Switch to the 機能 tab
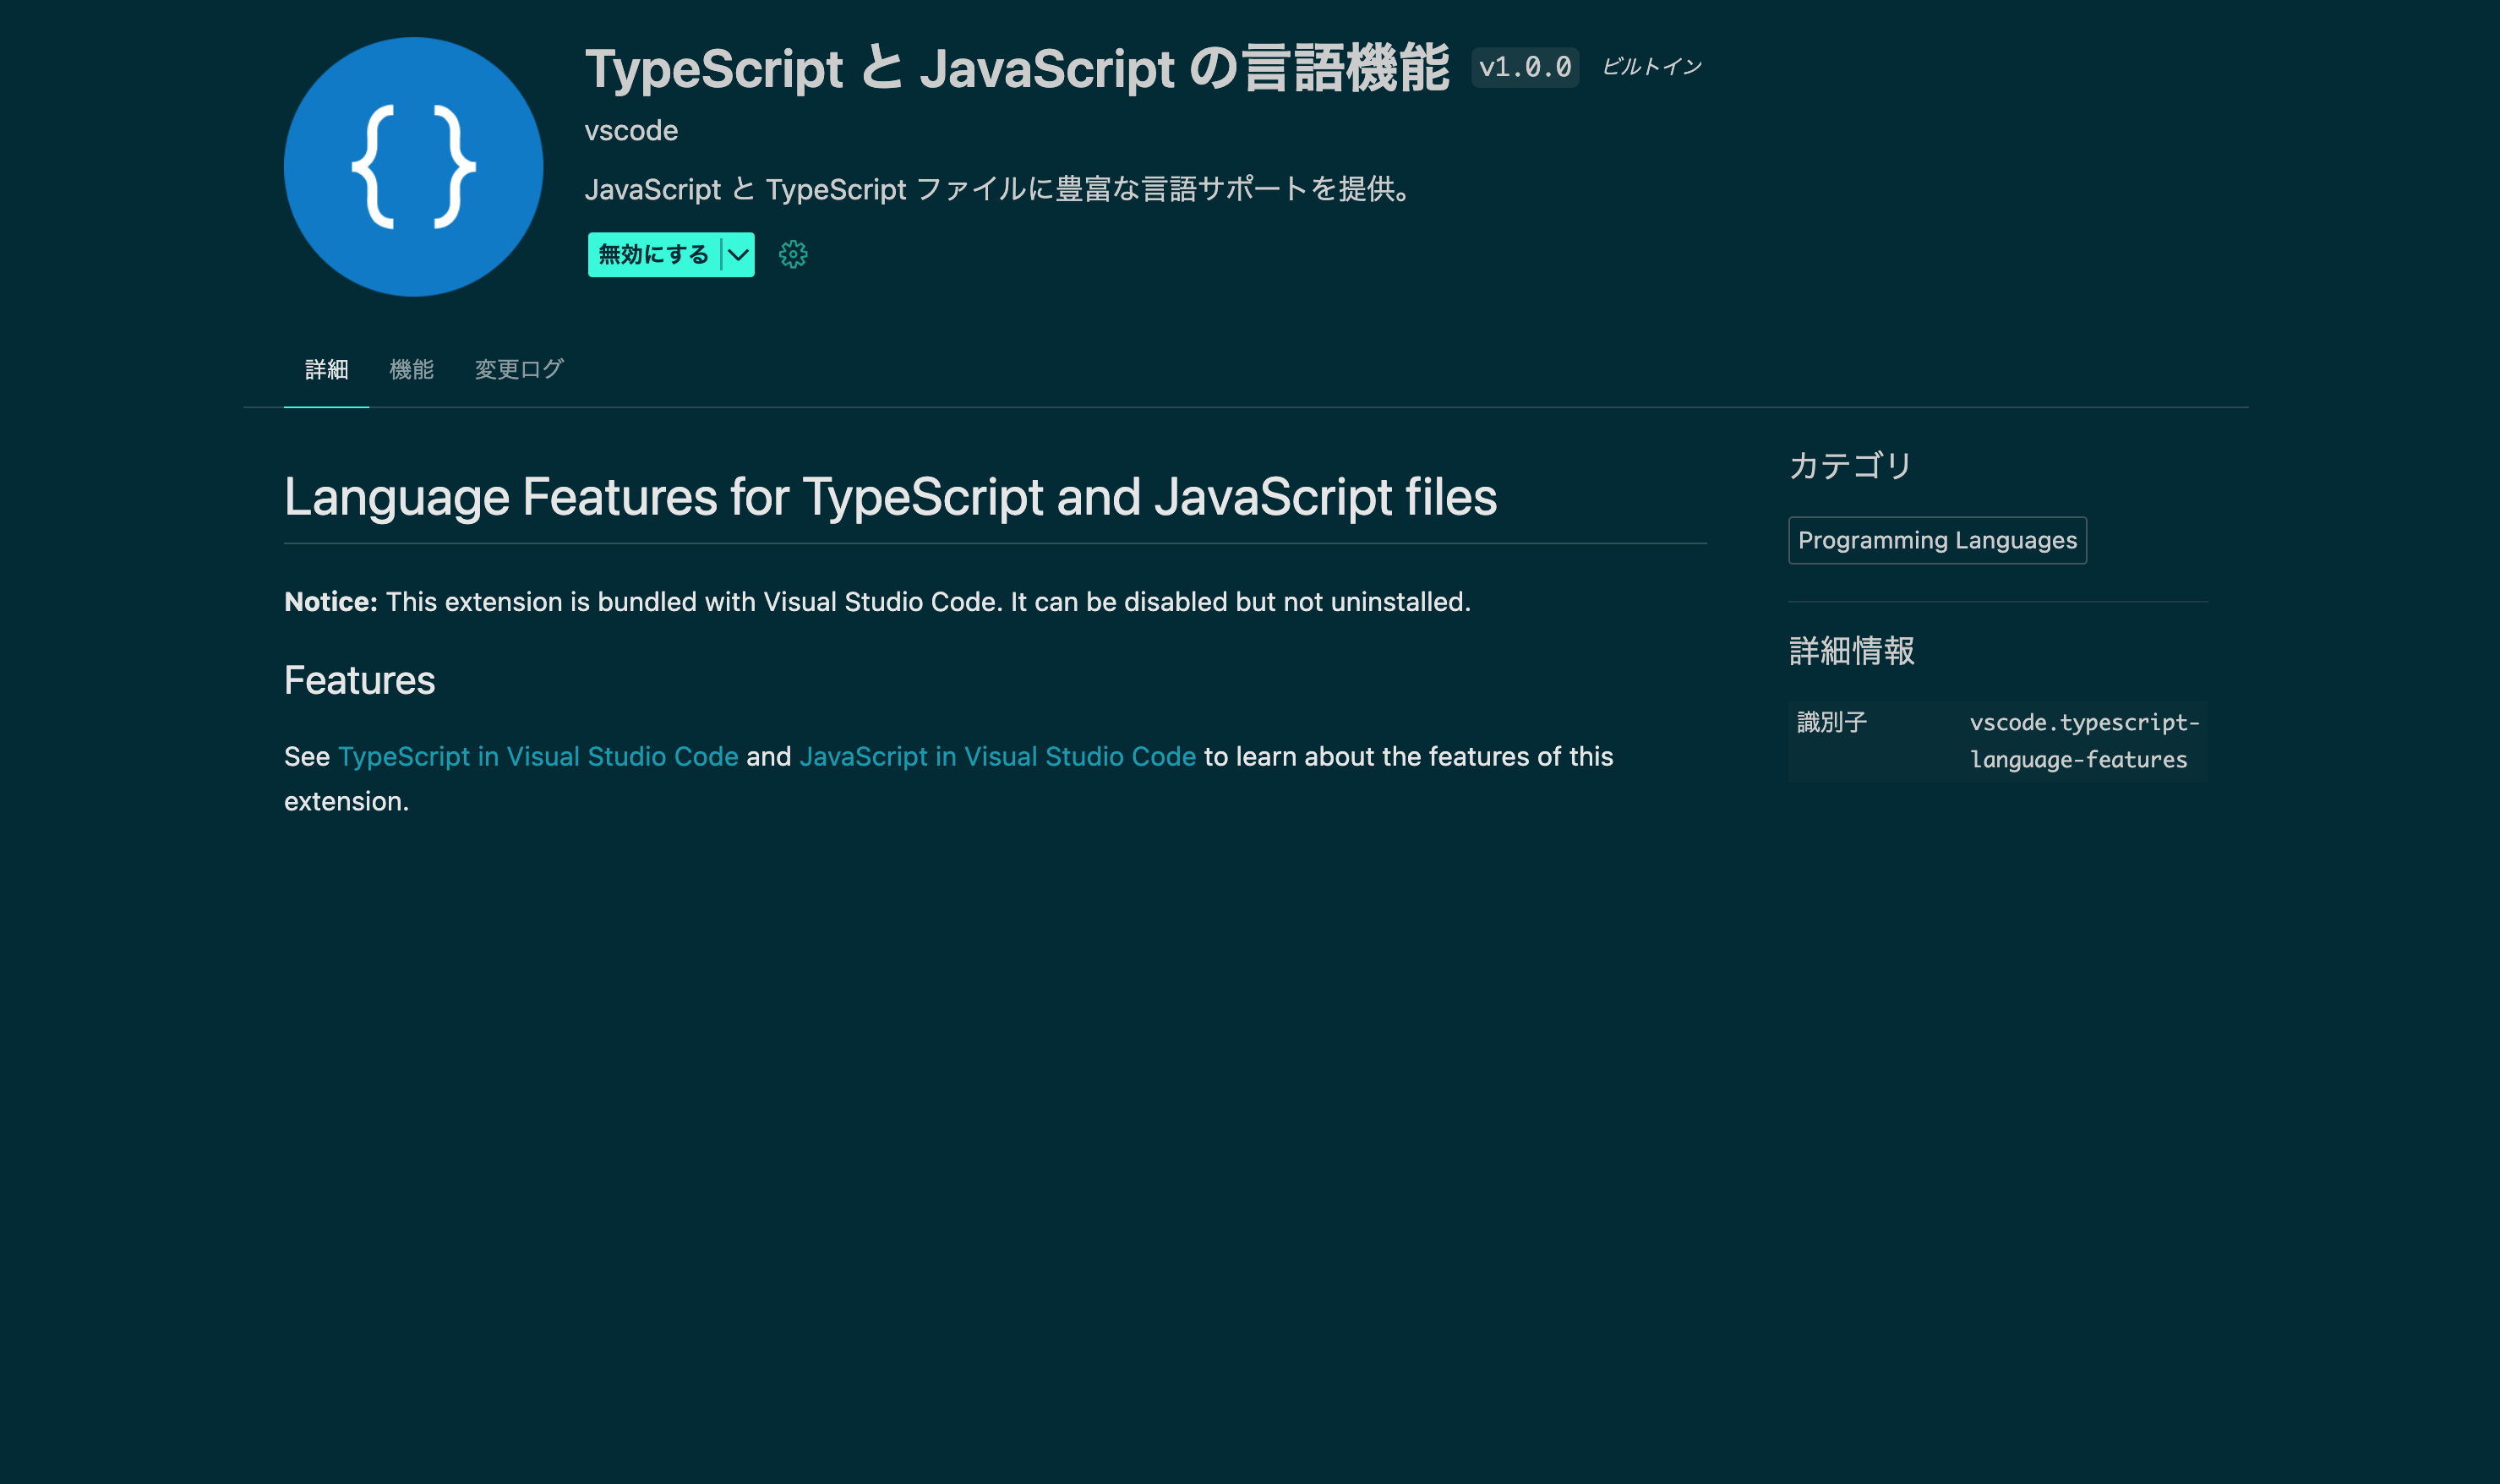This screenshot has height=1484, width=2500. coord(411,369)
